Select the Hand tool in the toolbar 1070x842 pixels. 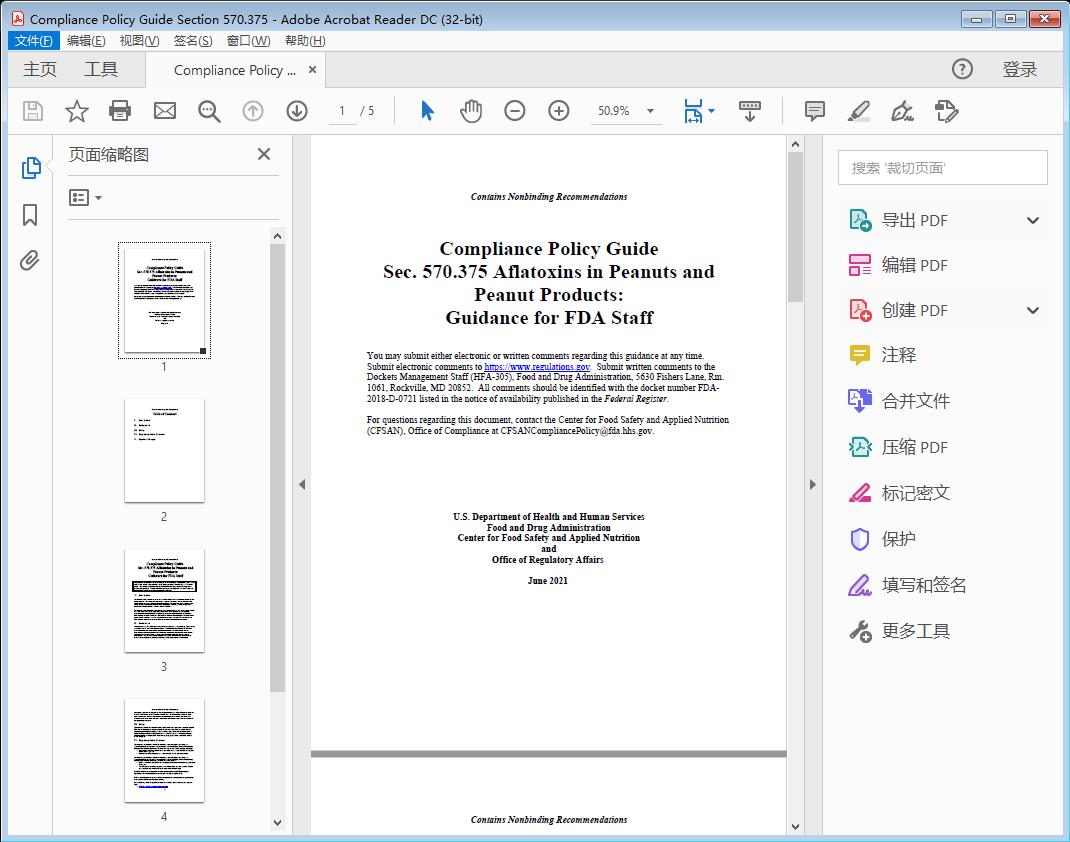469,111
